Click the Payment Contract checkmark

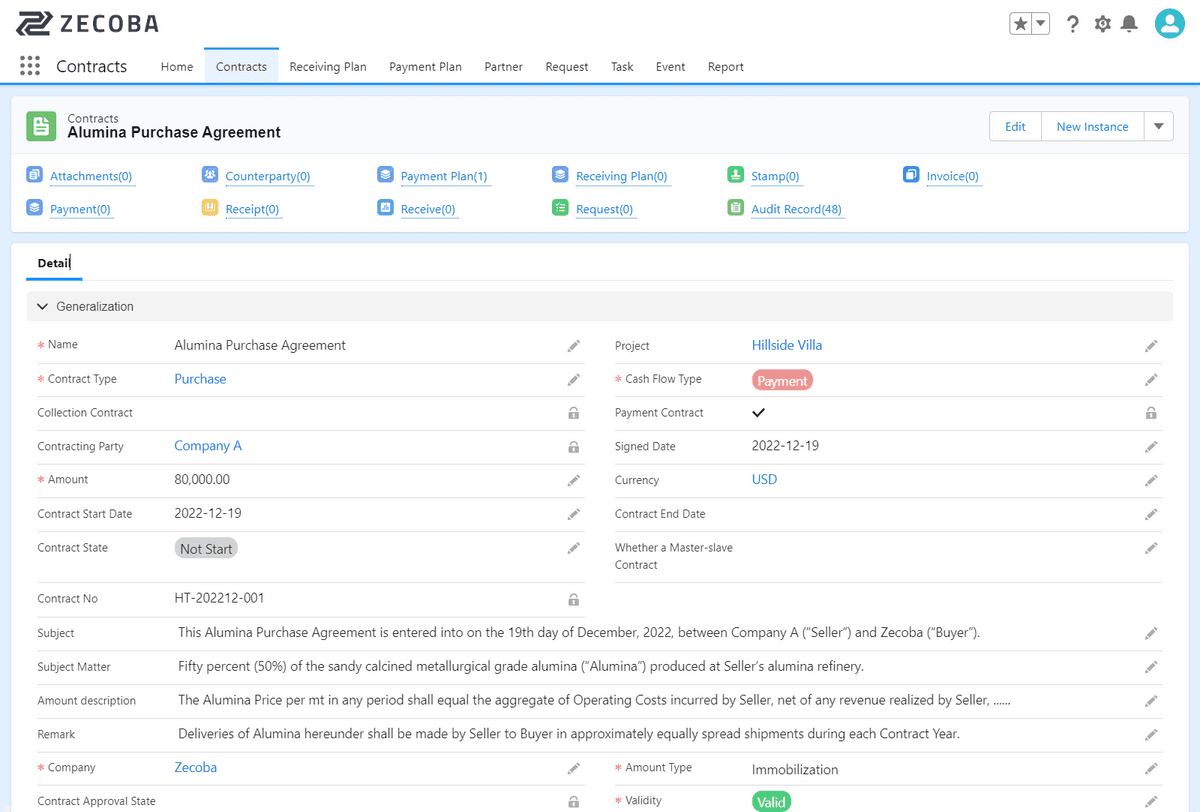click(758, 413)
